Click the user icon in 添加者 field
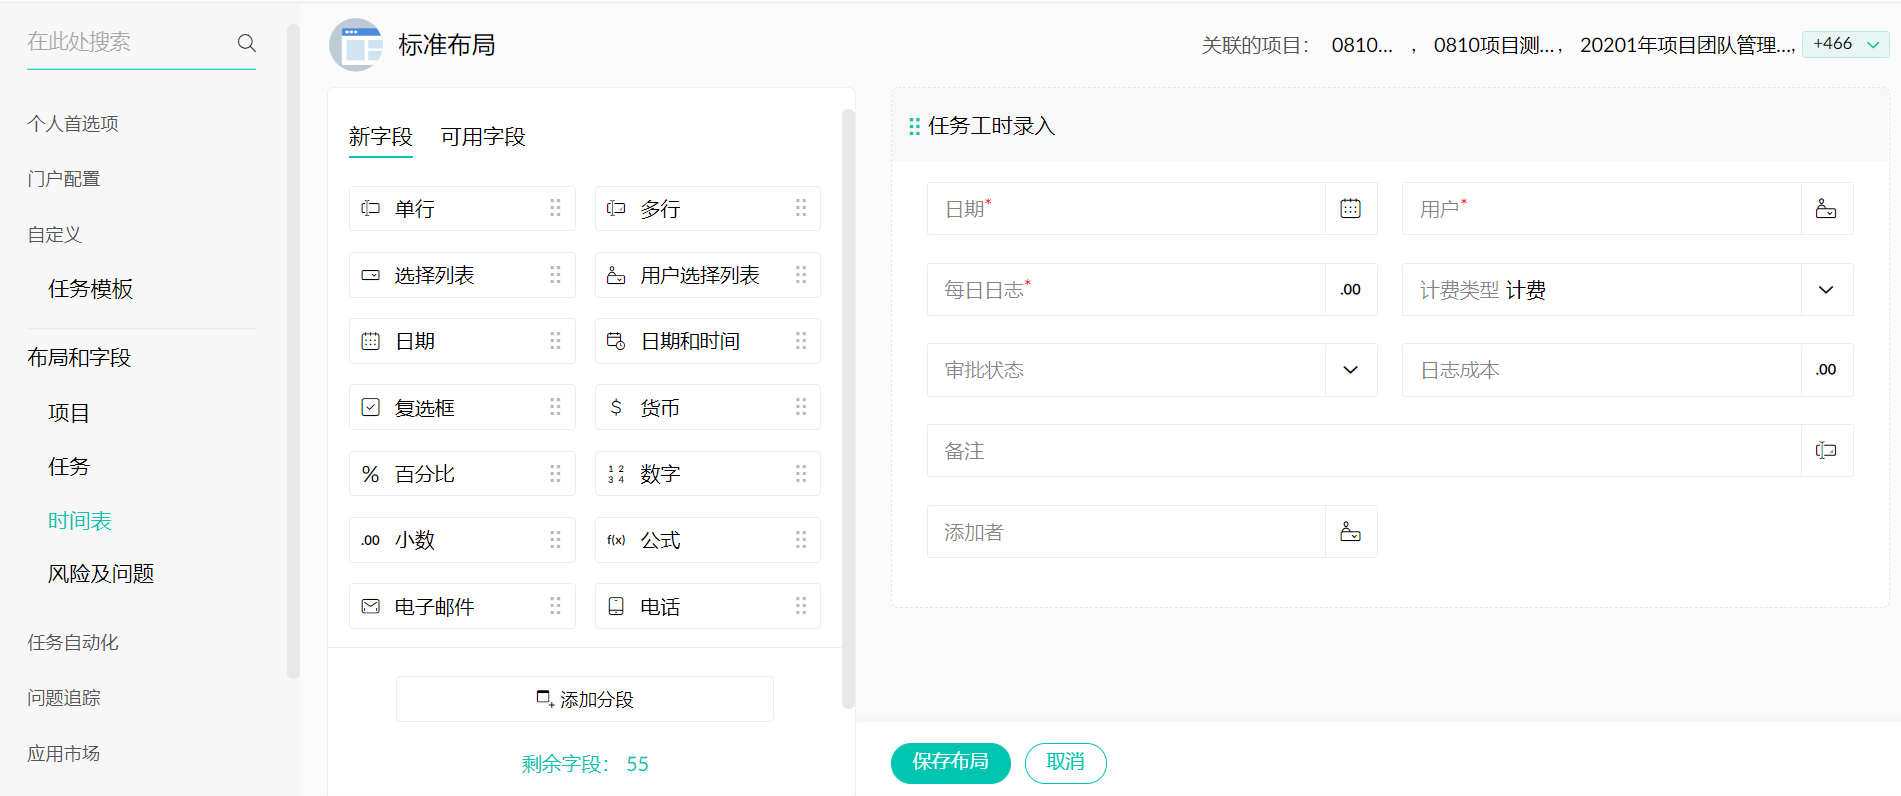The height and width of the screenshot is (796, 1901). click(x=1350, y=532)
